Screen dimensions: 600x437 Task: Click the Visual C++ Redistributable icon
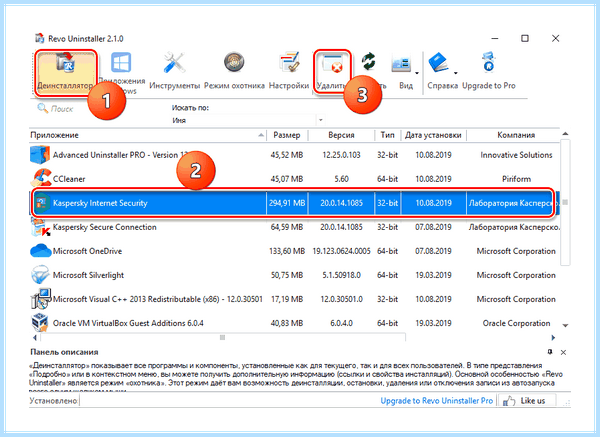pos(41,299)
